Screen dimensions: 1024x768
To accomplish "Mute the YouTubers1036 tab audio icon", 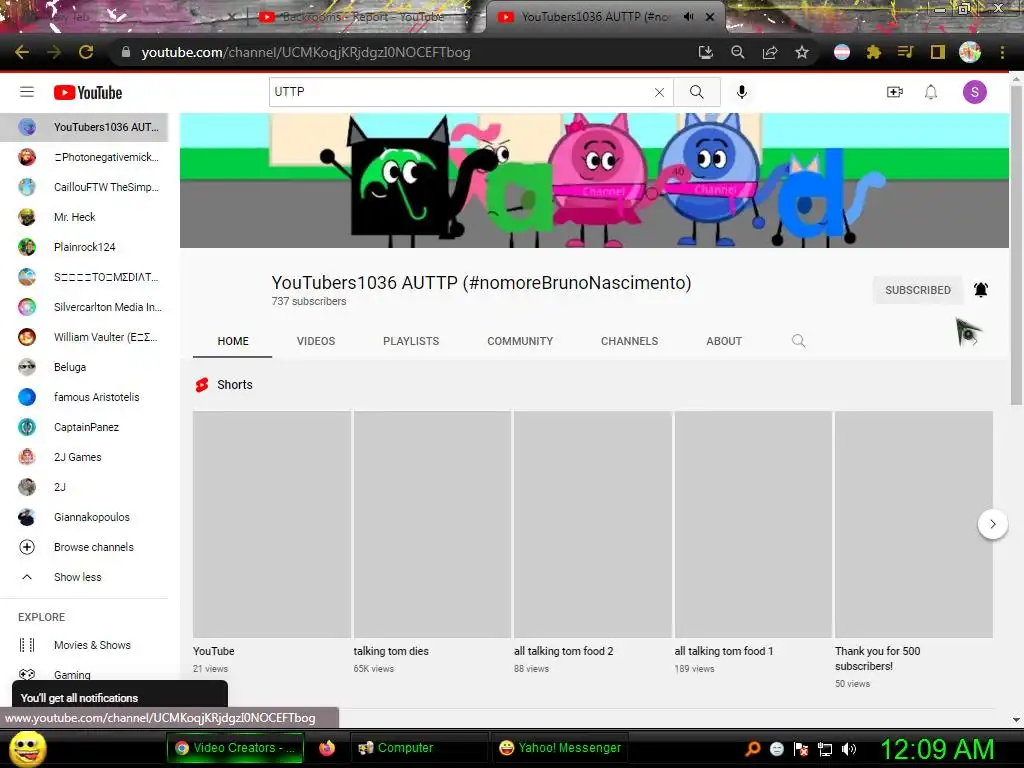I will pyautogui.click(x=688, y=17).
